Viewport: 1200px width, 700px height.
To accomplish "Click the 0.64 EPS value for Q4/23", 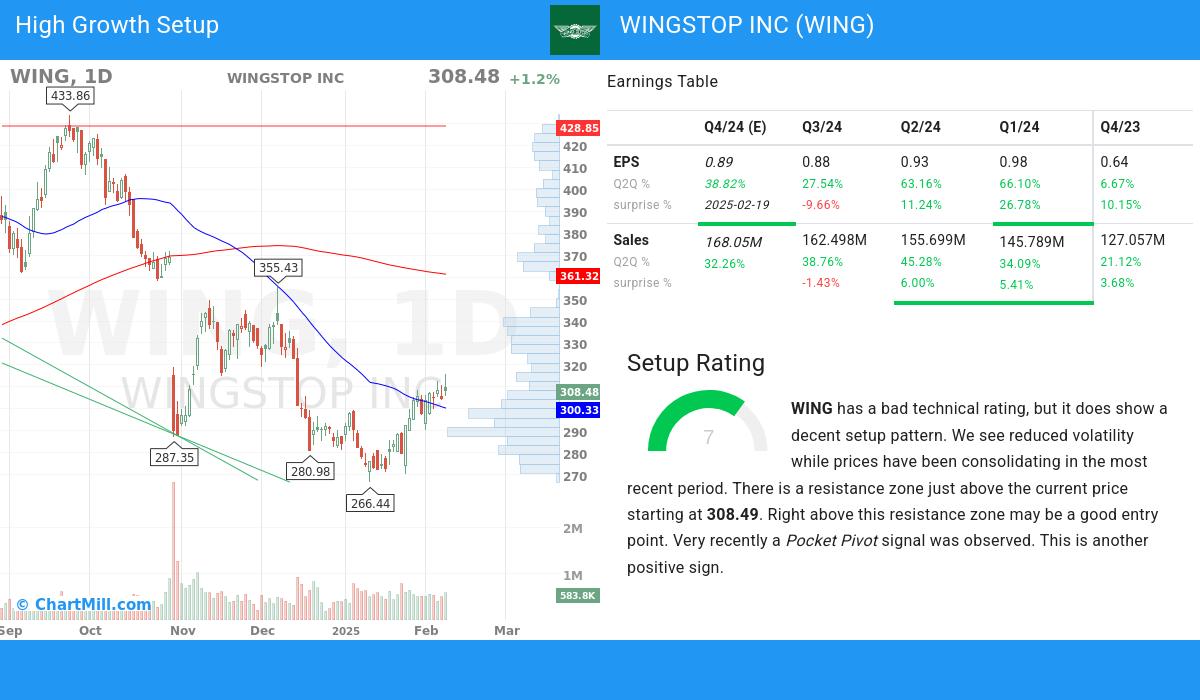I will [1114, 162].
